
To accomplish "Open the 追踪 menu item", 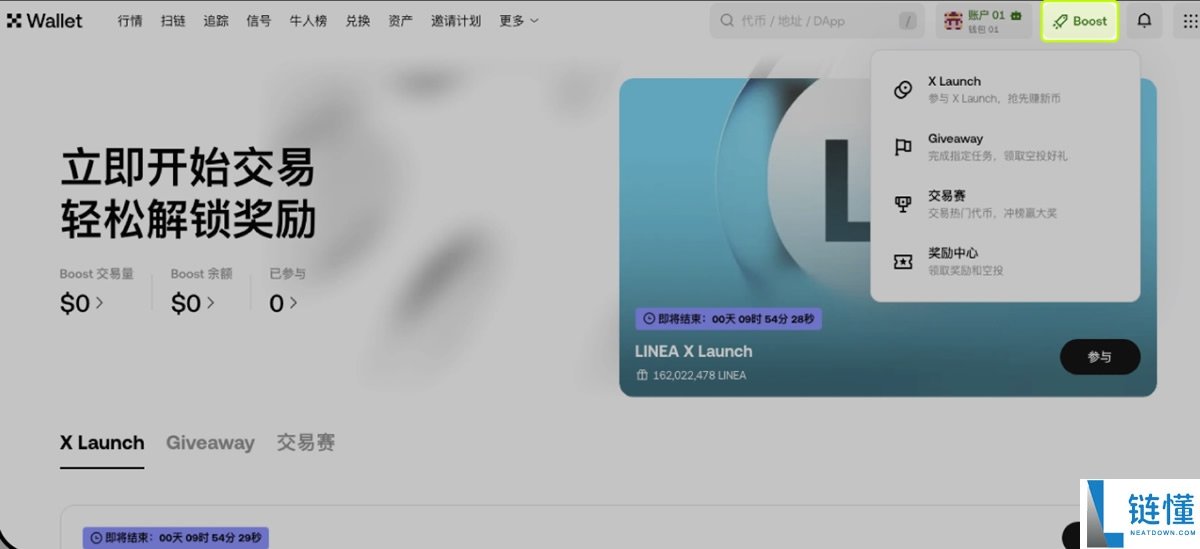I will coord(216,20).
